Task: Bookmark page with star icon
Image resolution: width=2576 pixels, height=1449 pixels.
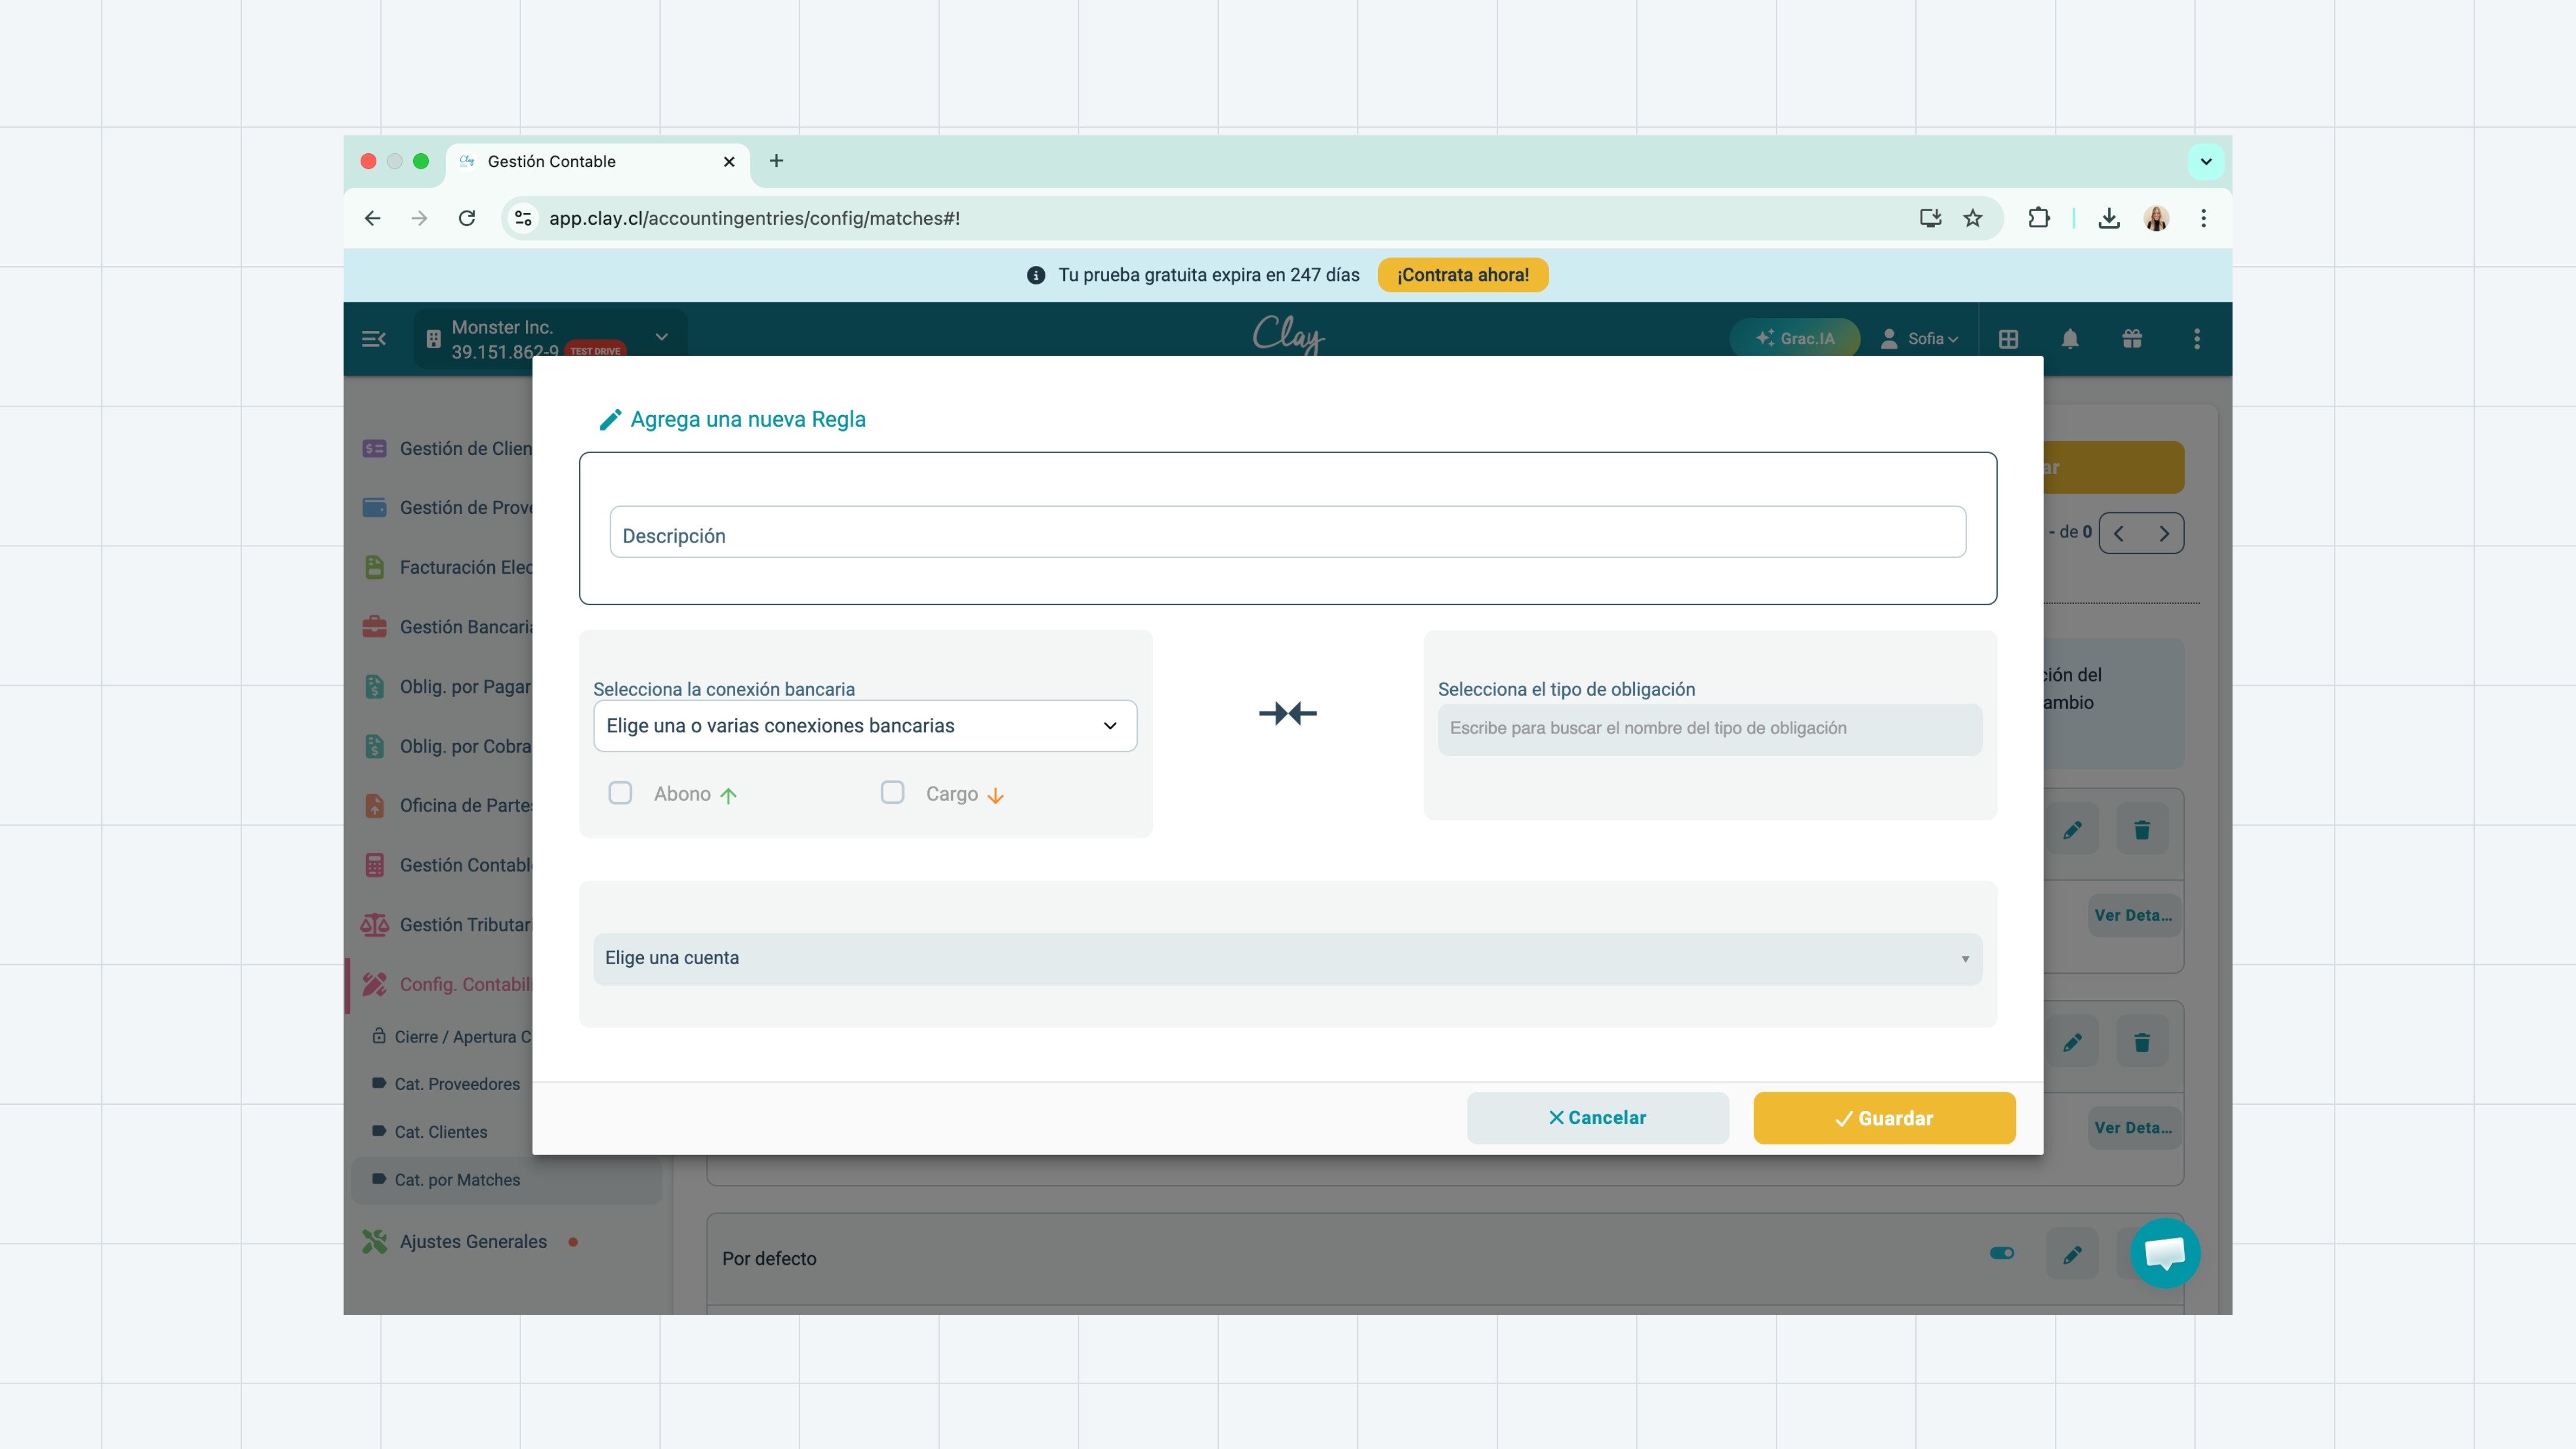Action: pos(1972,218)
